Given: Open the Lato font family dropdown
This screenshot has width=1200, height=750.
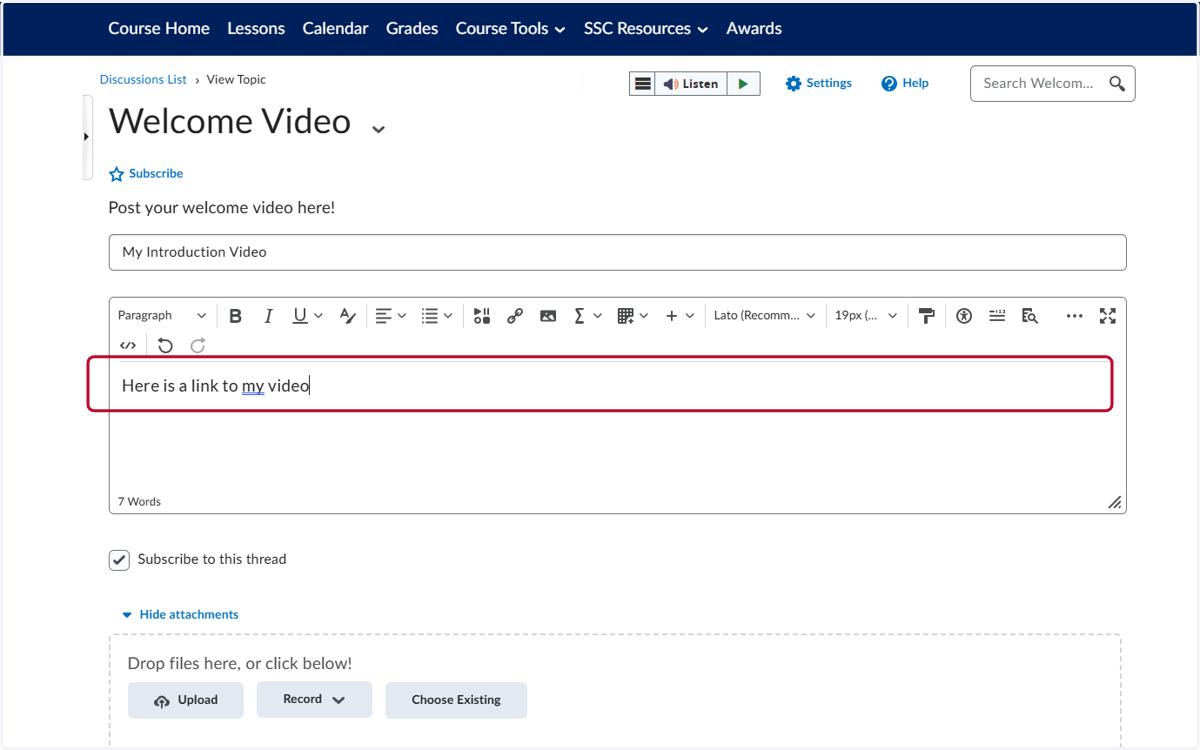Looking at the screenshot, I should 765,316.
